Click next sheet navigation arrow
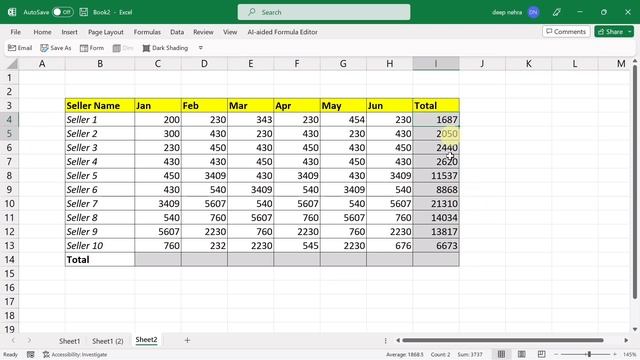 [x=29, y=340]
